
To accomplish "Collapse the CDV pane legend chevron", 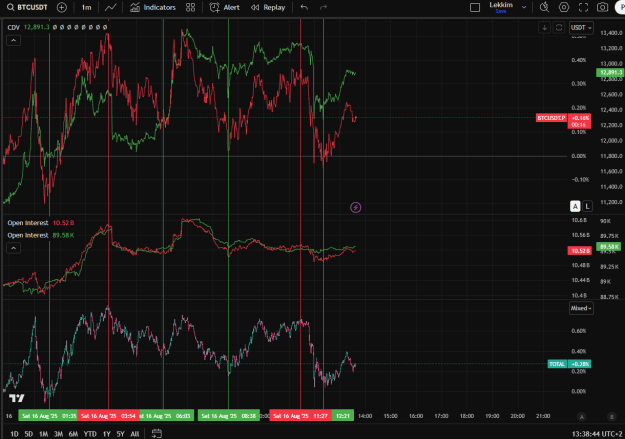I will pyautogui.click(x=14, y=40).
